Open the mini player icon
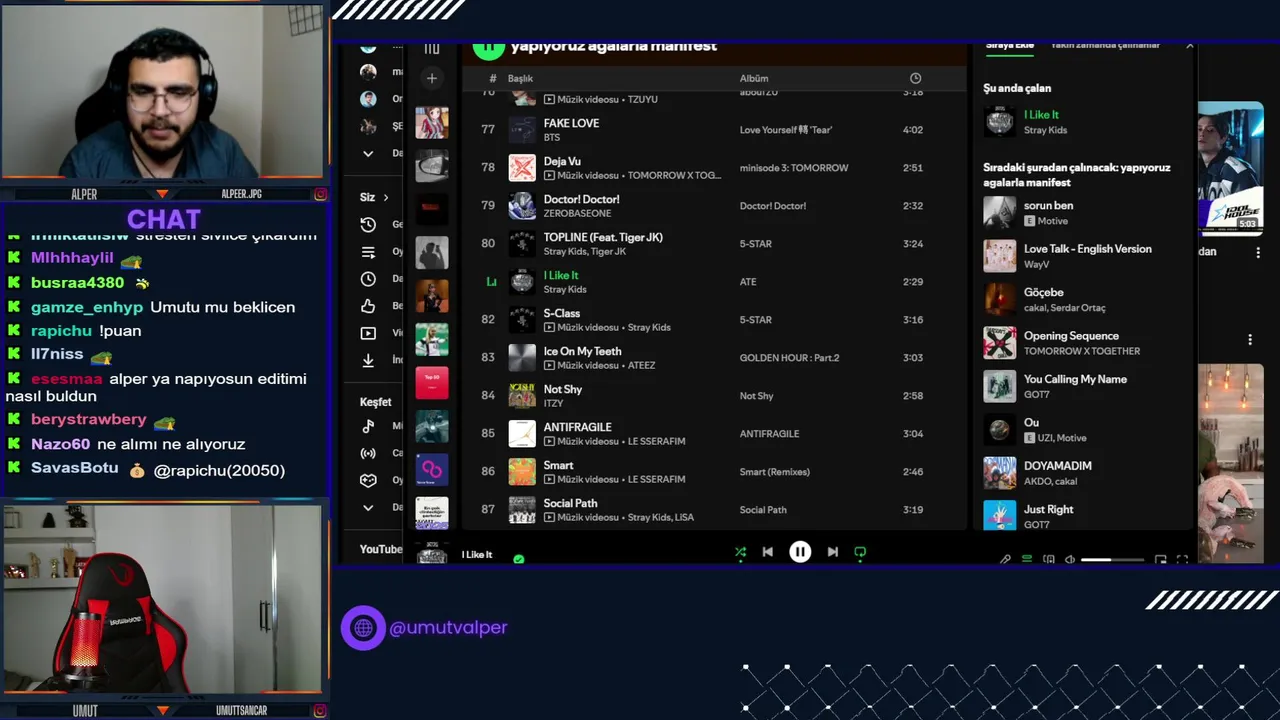 click(x=1160, y=560)
